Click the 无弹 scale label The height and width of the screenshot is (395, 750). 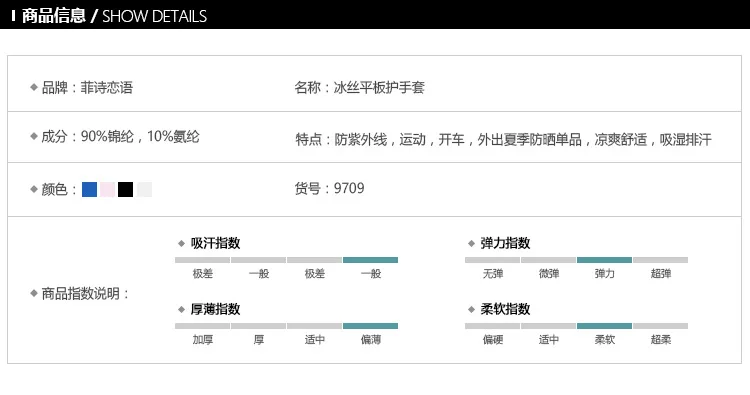[493, 274]
